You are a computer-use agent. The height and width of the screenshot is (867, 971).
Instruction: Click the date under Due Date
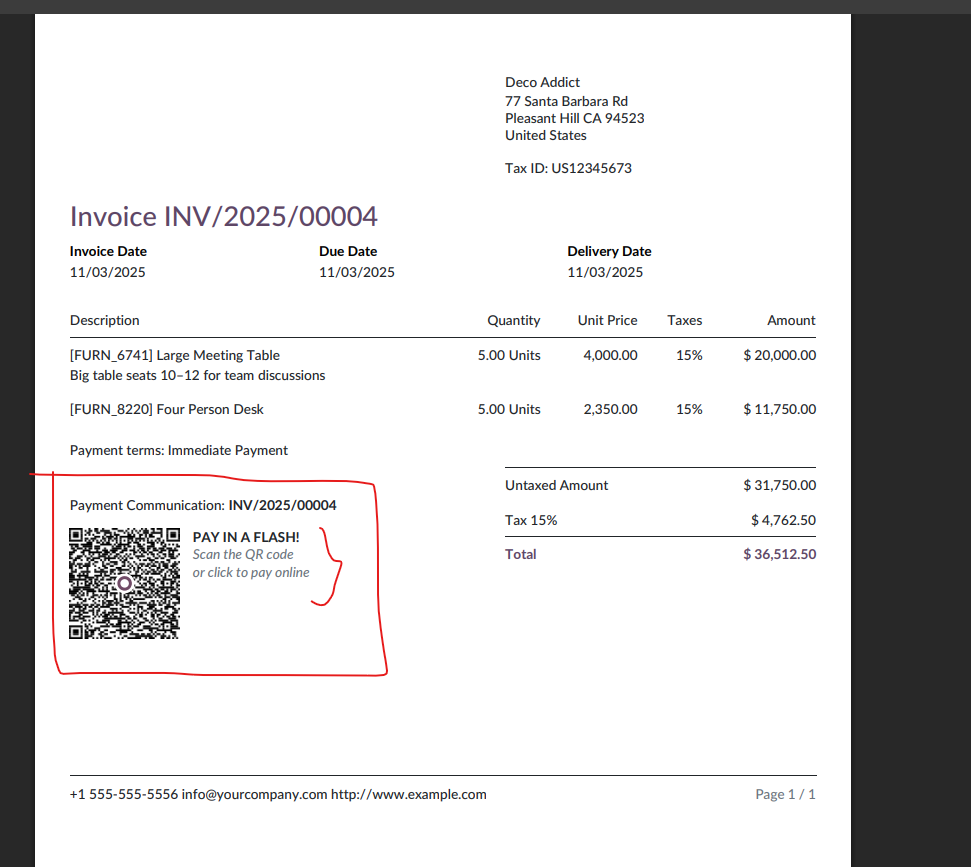[x=357, y=272]
